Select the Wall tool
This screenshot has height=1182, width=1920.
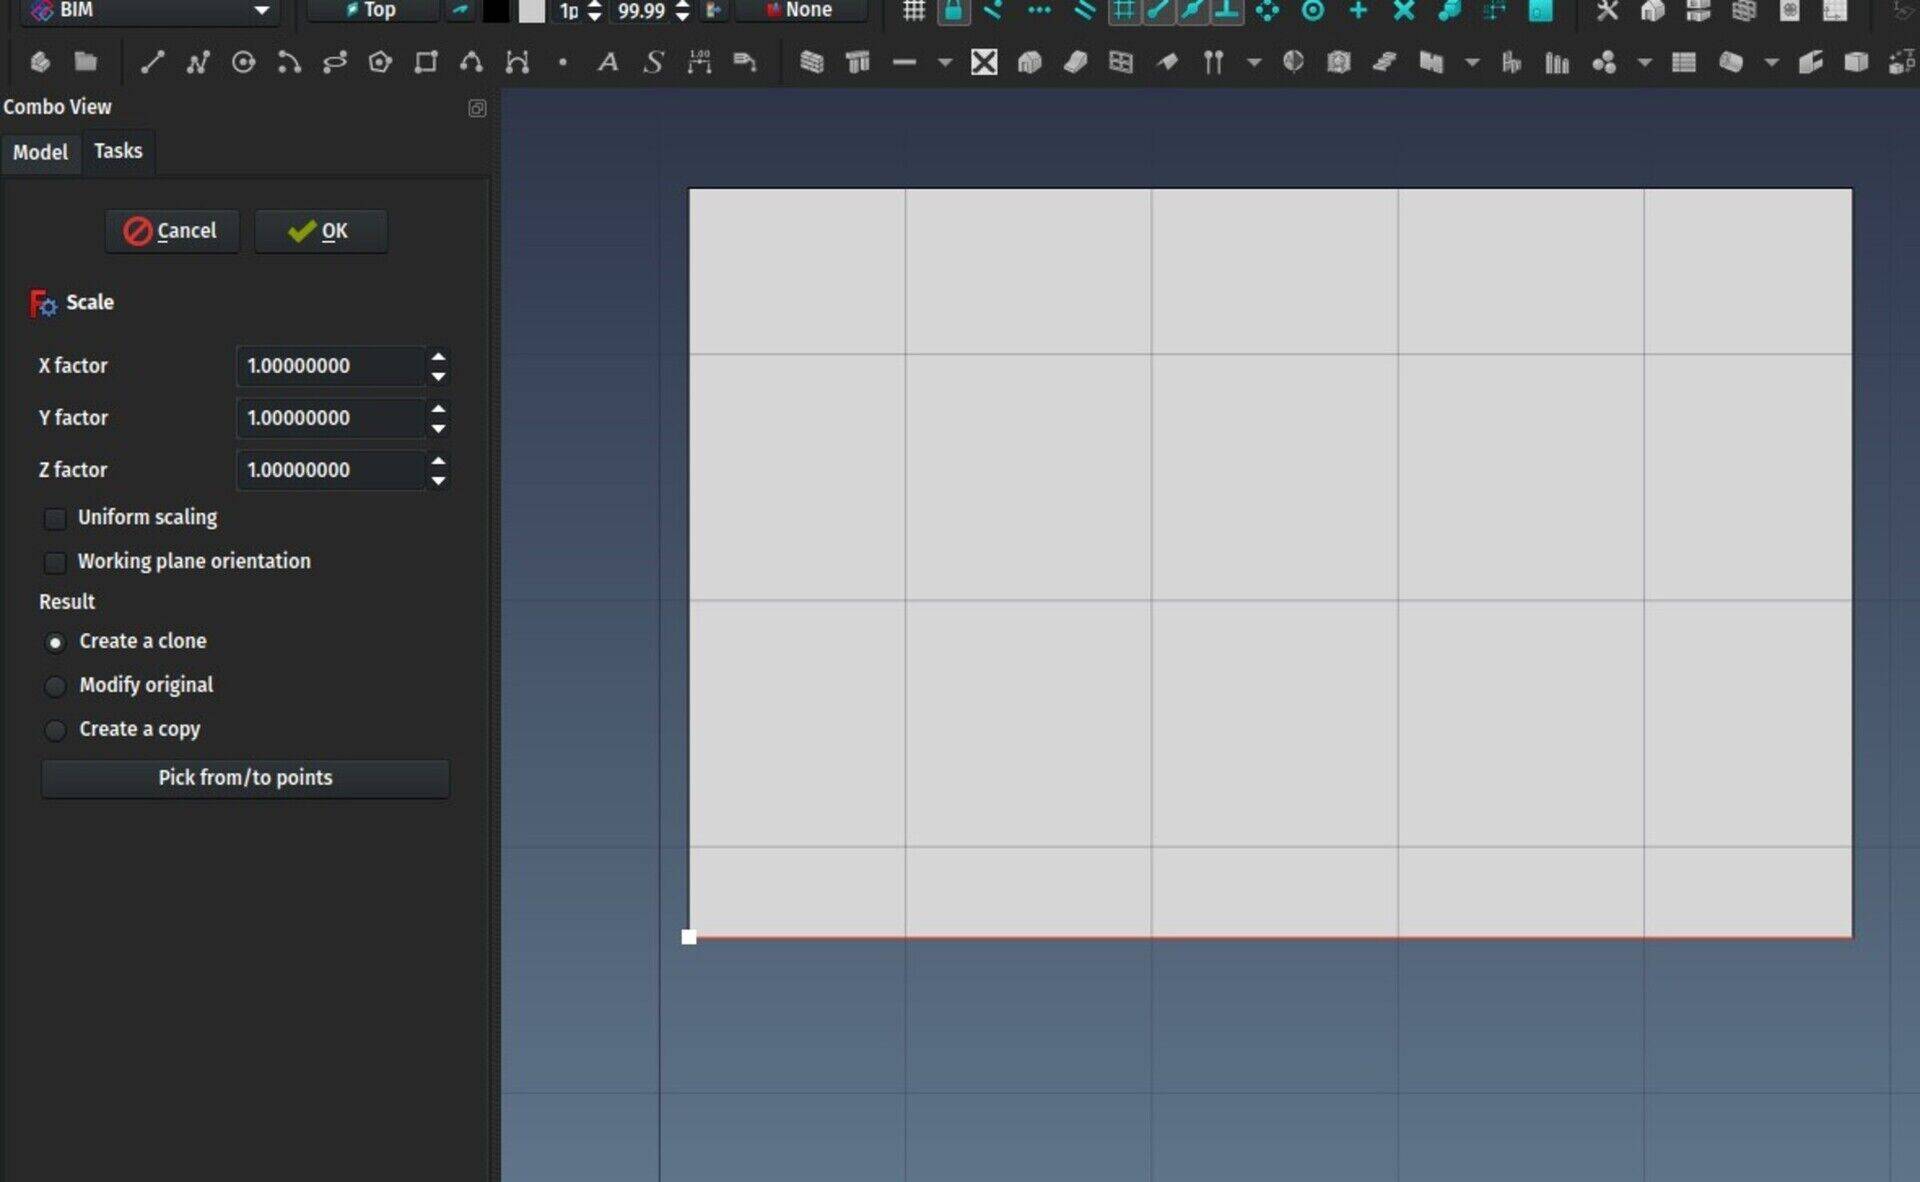pos(812,62)
